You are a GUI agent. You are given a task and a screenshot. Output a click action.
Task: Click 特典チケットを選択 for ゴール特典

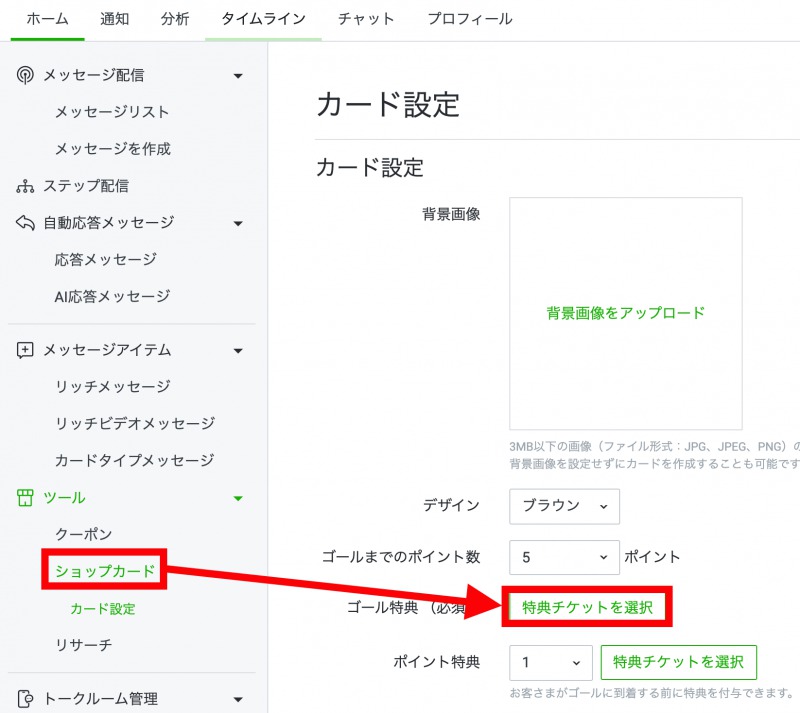click(x=586, y=608)
